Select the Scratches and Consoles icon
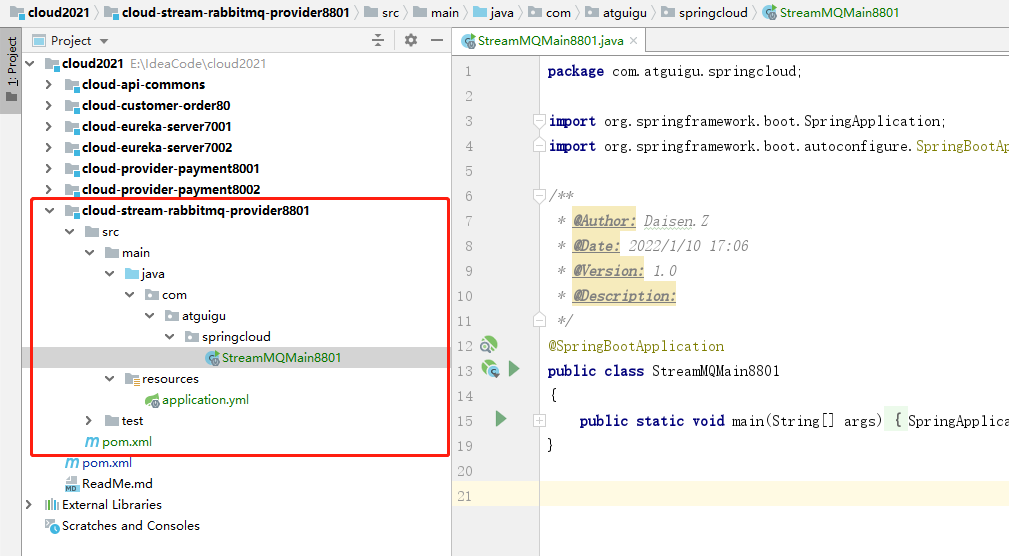 pyautogui.click(x=51, y=526)
